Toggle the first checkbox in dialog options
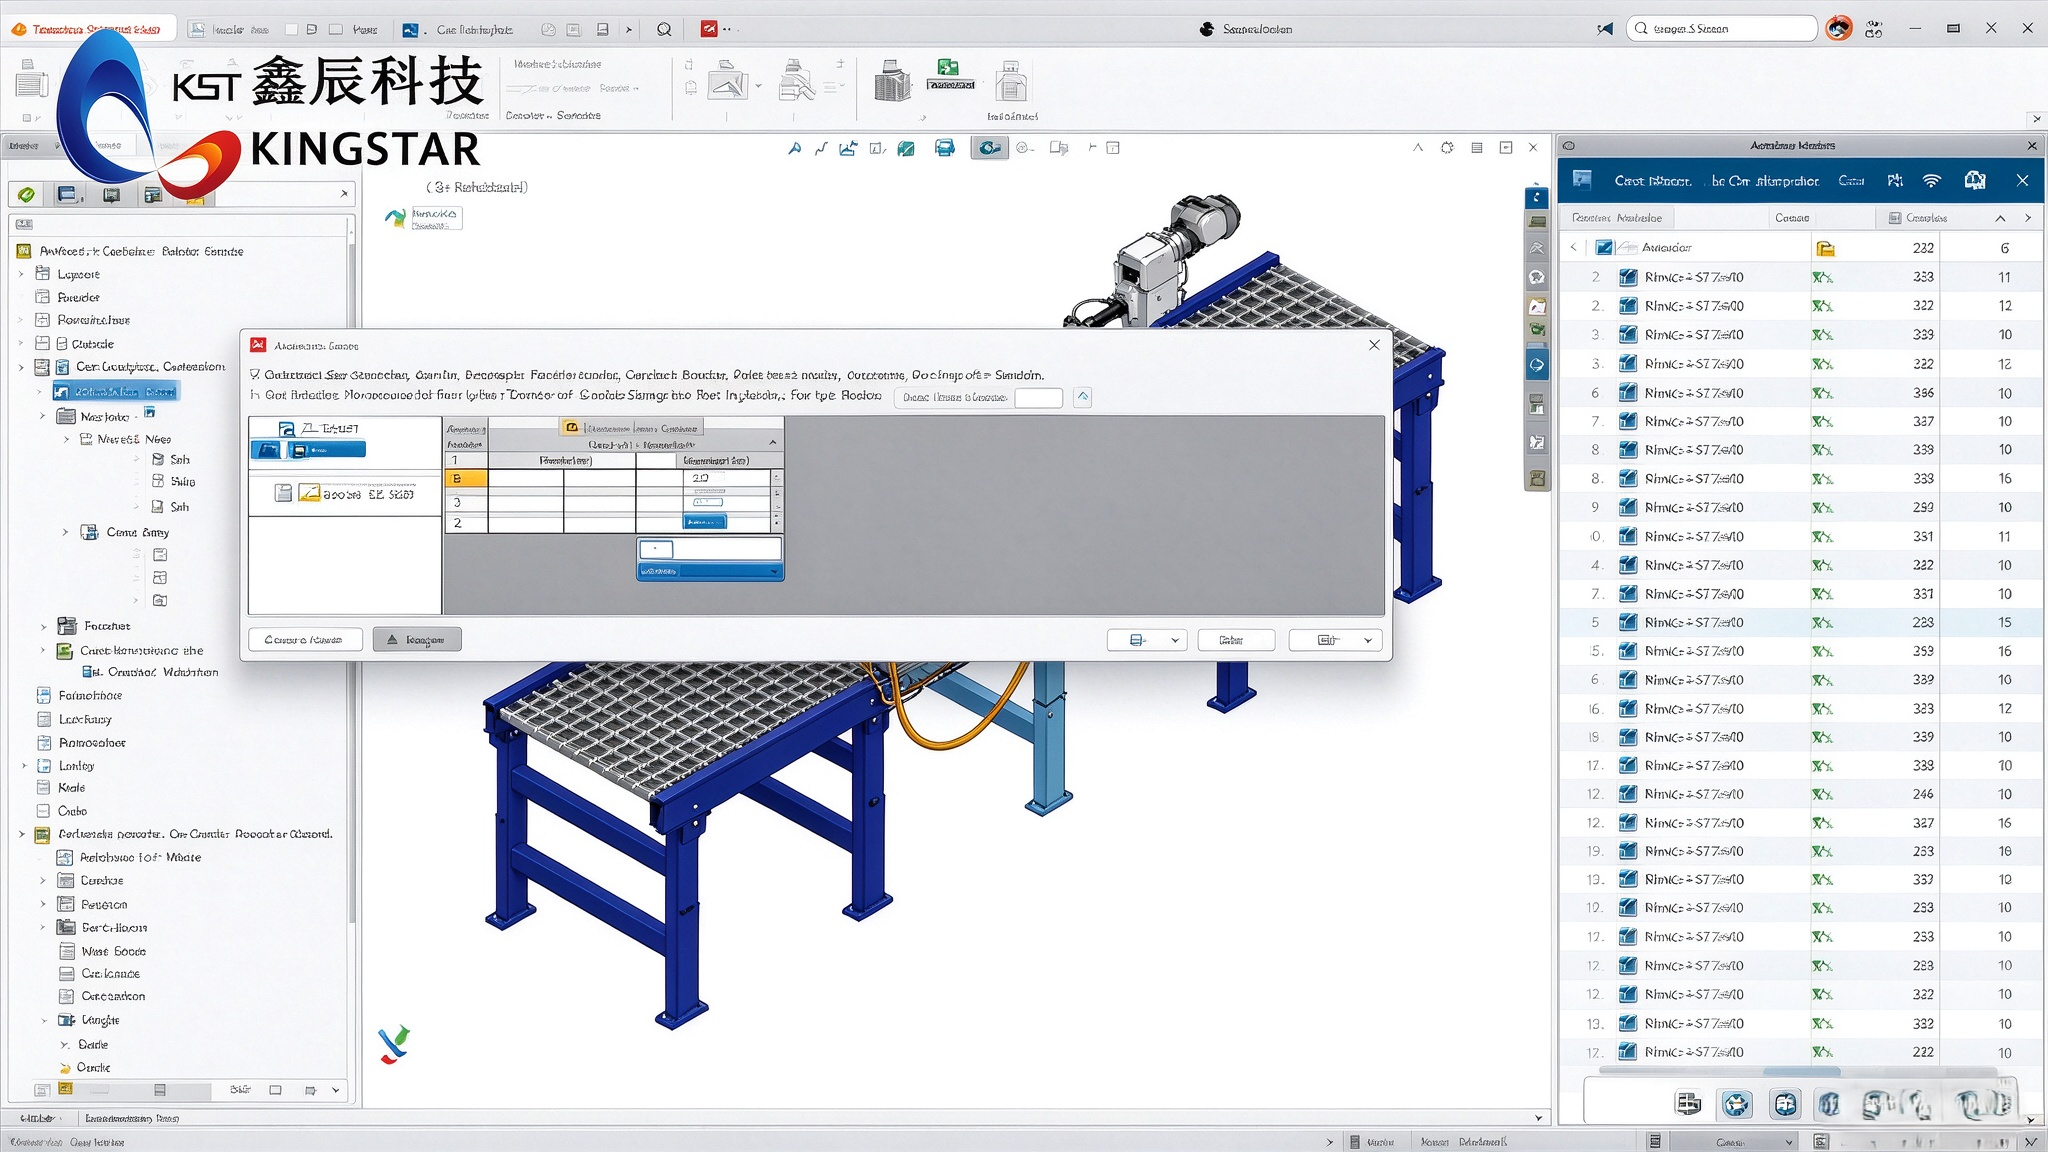The image size is (2048, 1152). pos(256,375)
